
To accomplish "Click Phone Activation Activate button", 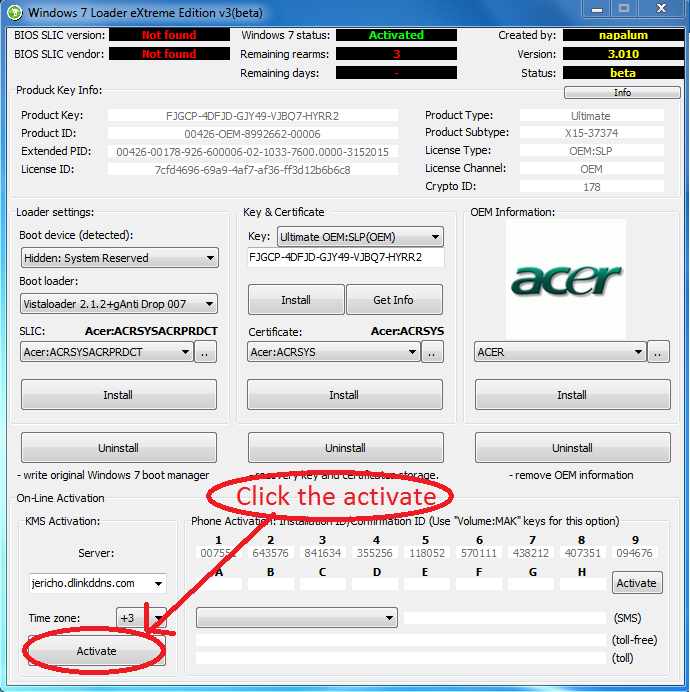I will (x=637, y=583).
